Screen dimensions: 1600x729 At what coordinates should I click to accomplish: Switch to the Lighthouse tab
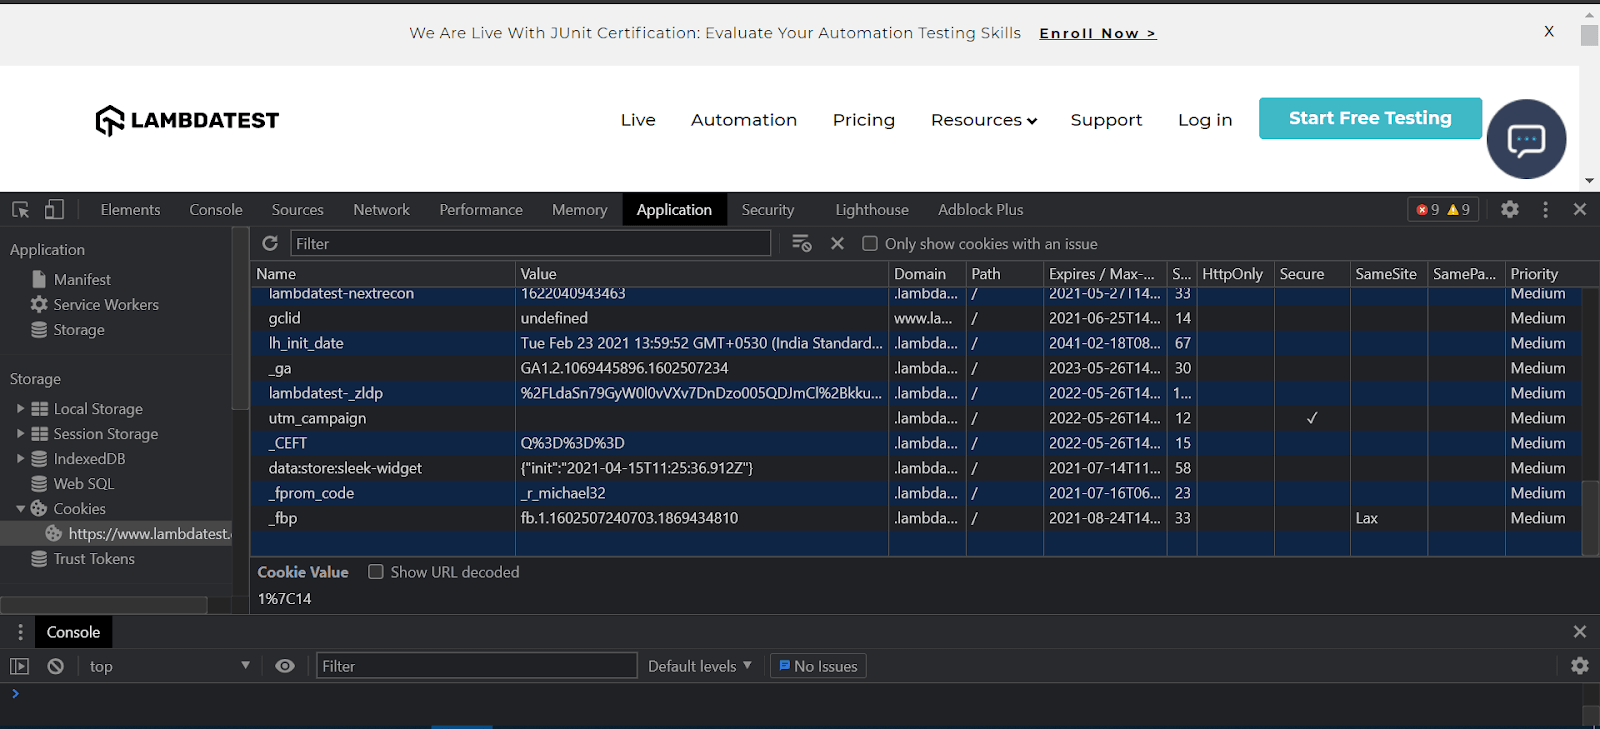click(x=872, y=210)
